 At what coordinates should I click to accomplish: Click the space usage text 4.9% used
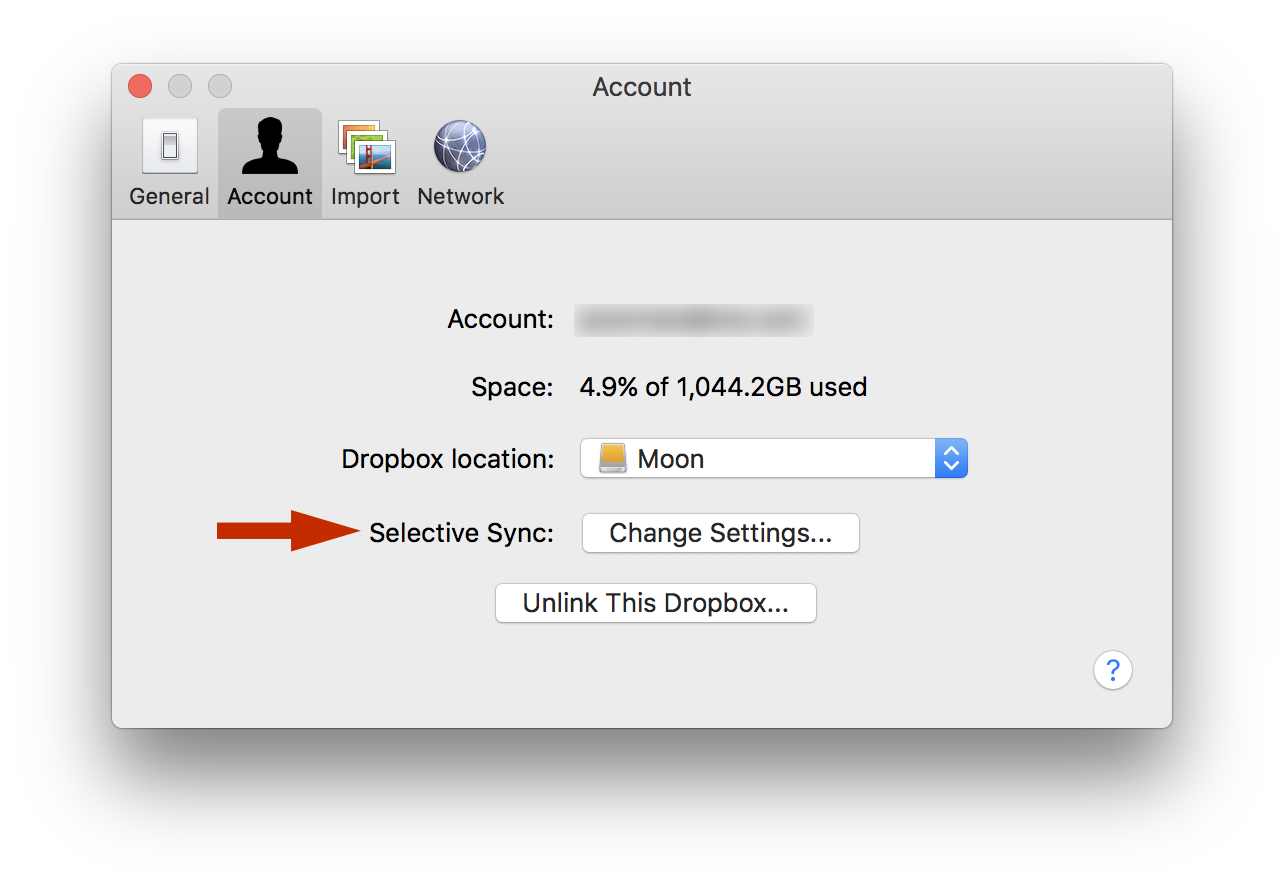point(723,387)
